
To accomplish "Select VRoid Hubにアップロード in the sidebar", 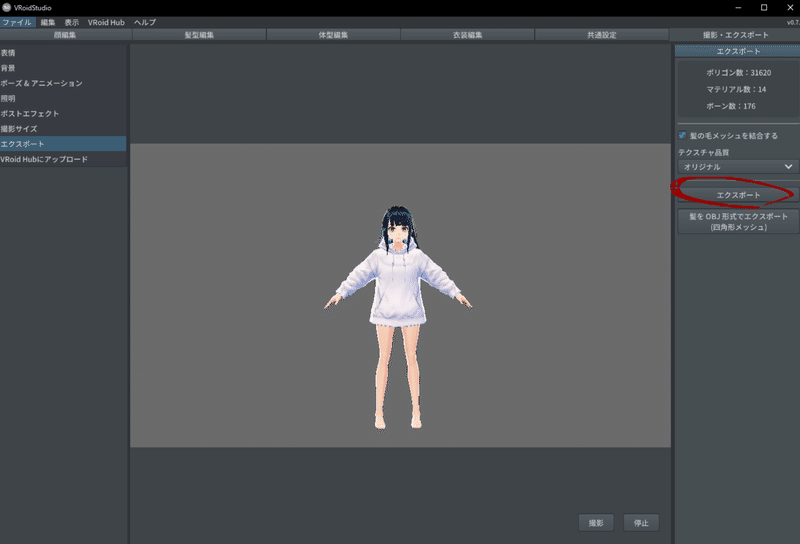I will (x=63, y=159).
